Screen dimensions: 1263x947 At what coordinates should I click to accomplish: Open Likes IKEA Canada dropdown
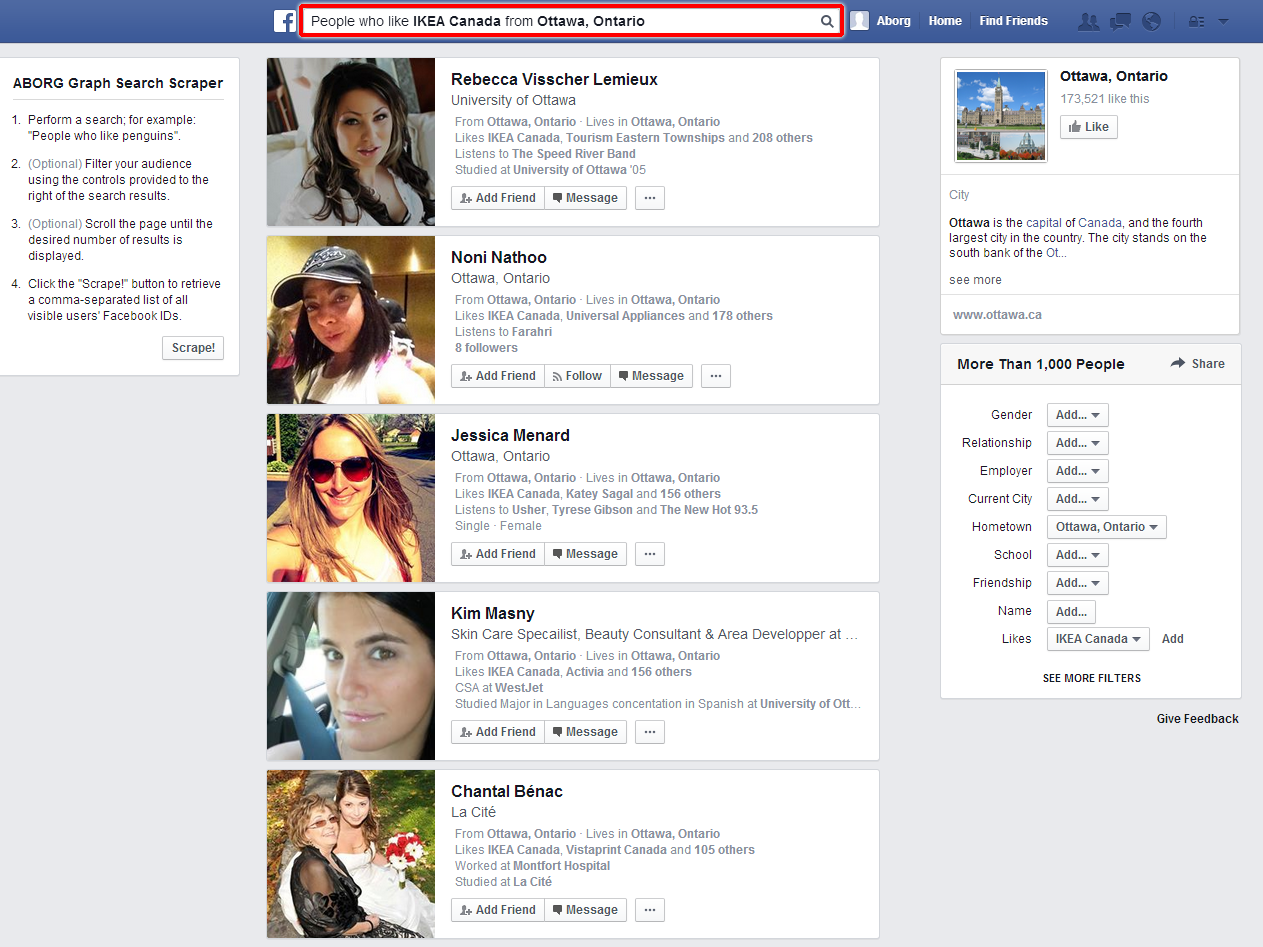(1098, 639)
